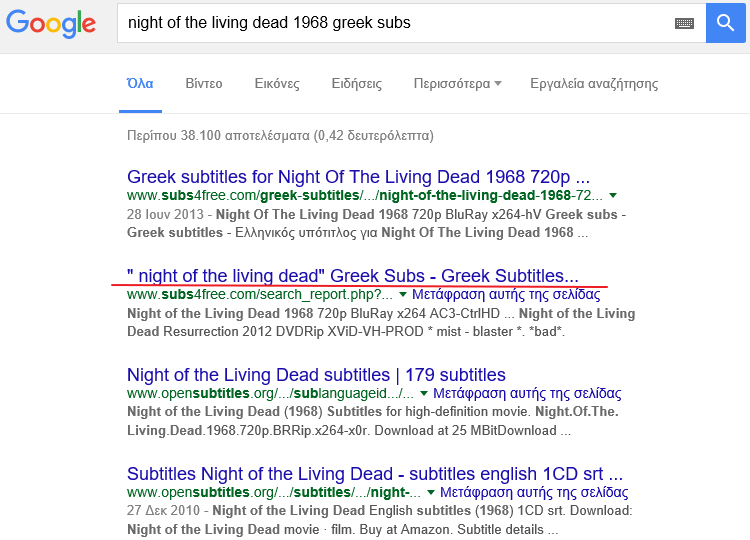750x540 pixels.
Task: Click the result count text 'Περίπου 38.100 αποτελέσματα'
Action: coord(218,136)
